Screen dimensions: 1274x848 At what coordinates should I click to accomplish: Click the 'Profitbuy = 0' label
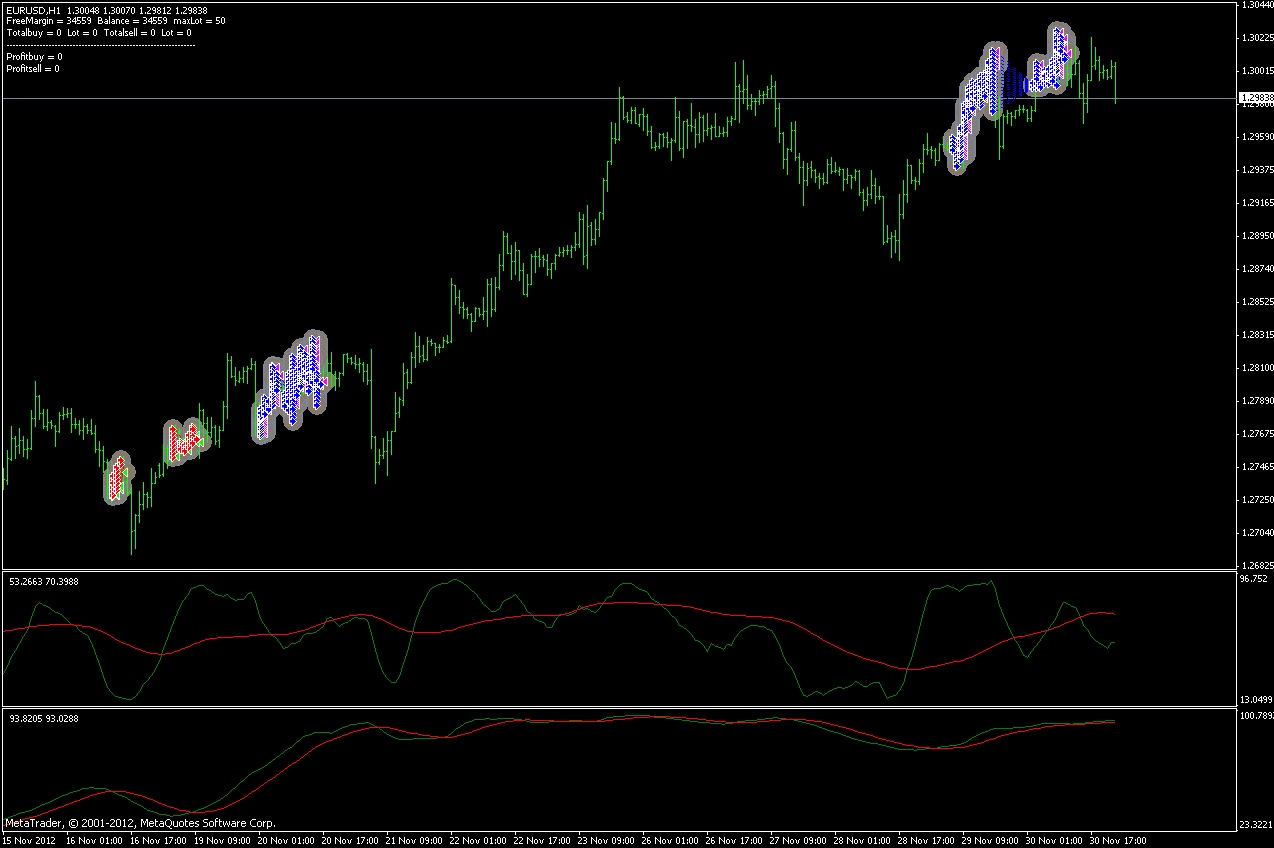(x=34, y=57)
